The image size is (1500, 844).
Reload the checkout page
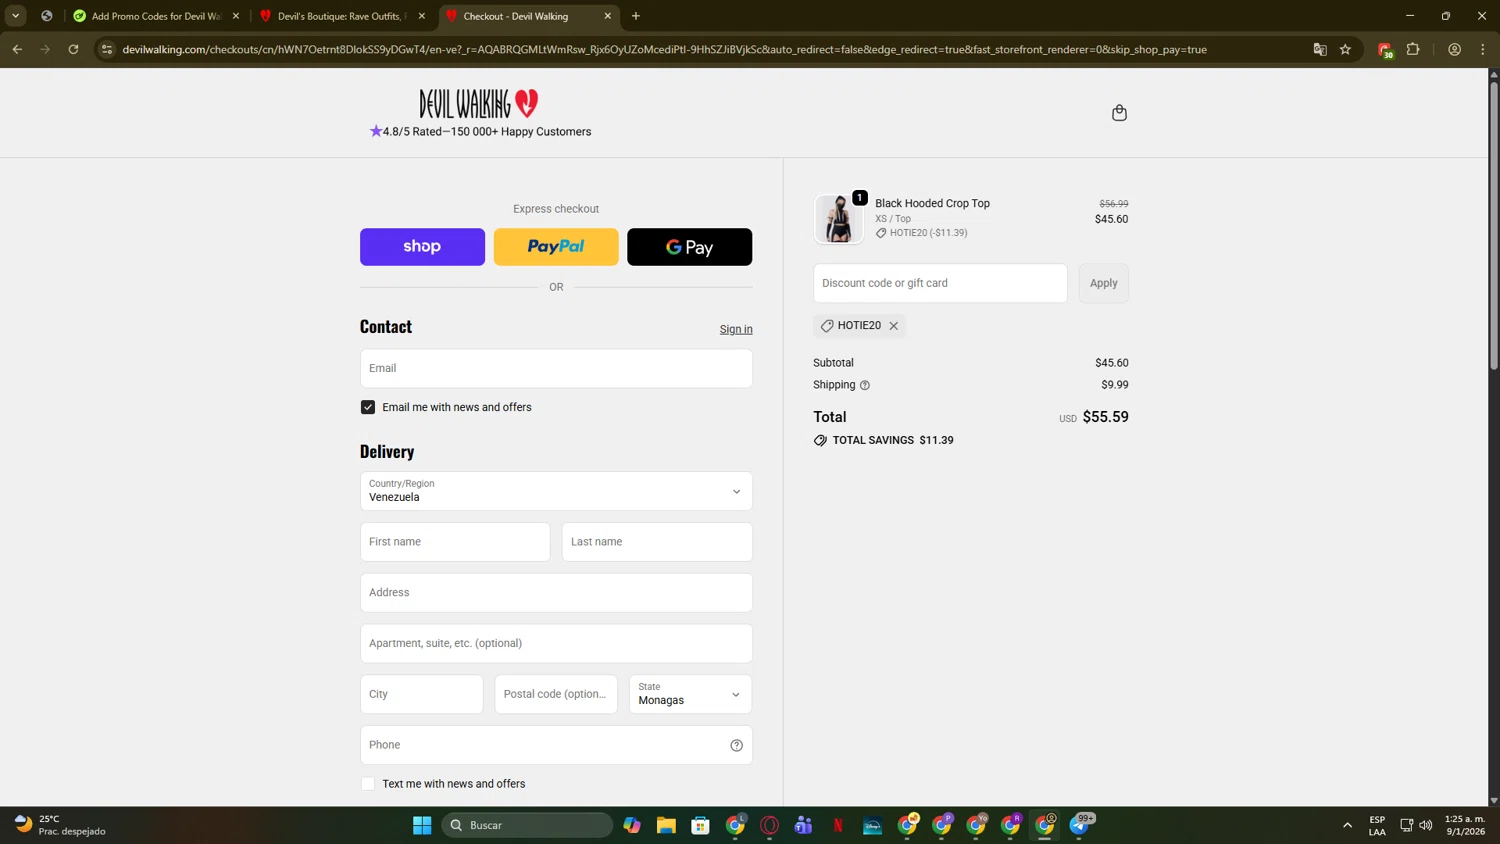point(73,49)
